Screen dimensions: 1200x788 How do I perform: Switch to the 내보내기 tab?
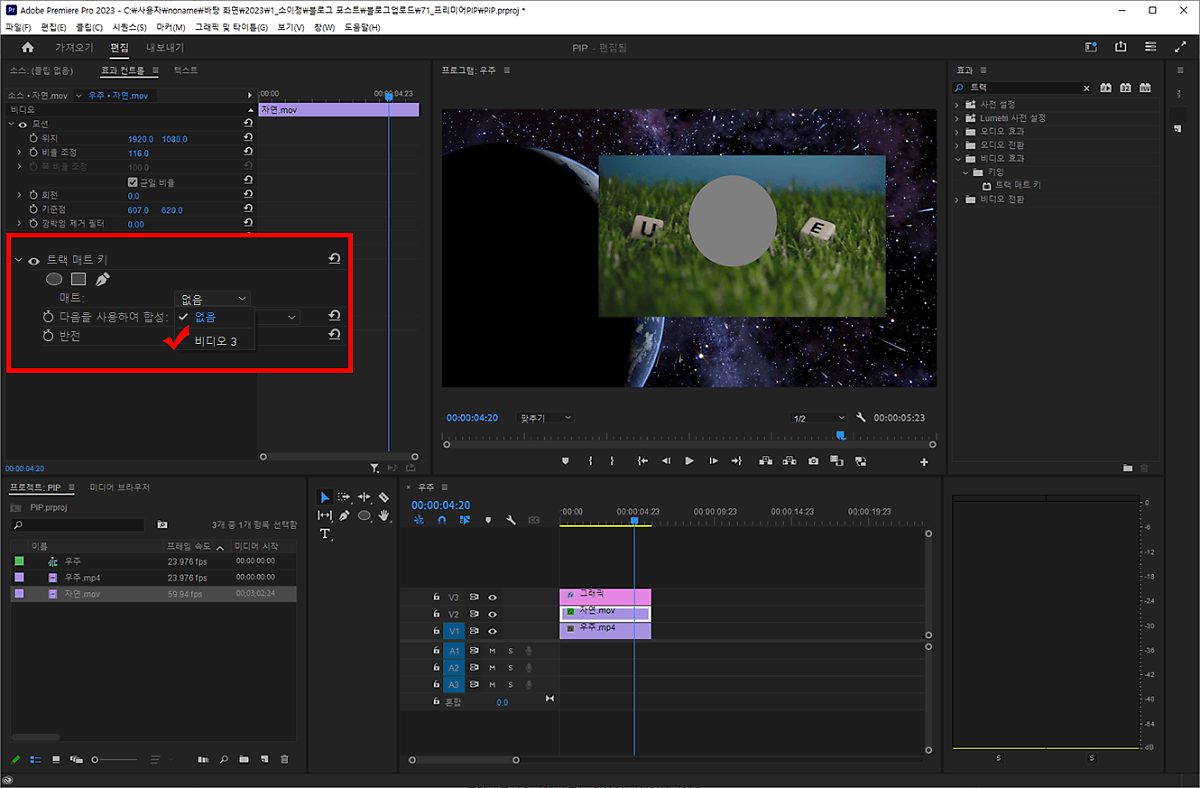pos(165,47)
